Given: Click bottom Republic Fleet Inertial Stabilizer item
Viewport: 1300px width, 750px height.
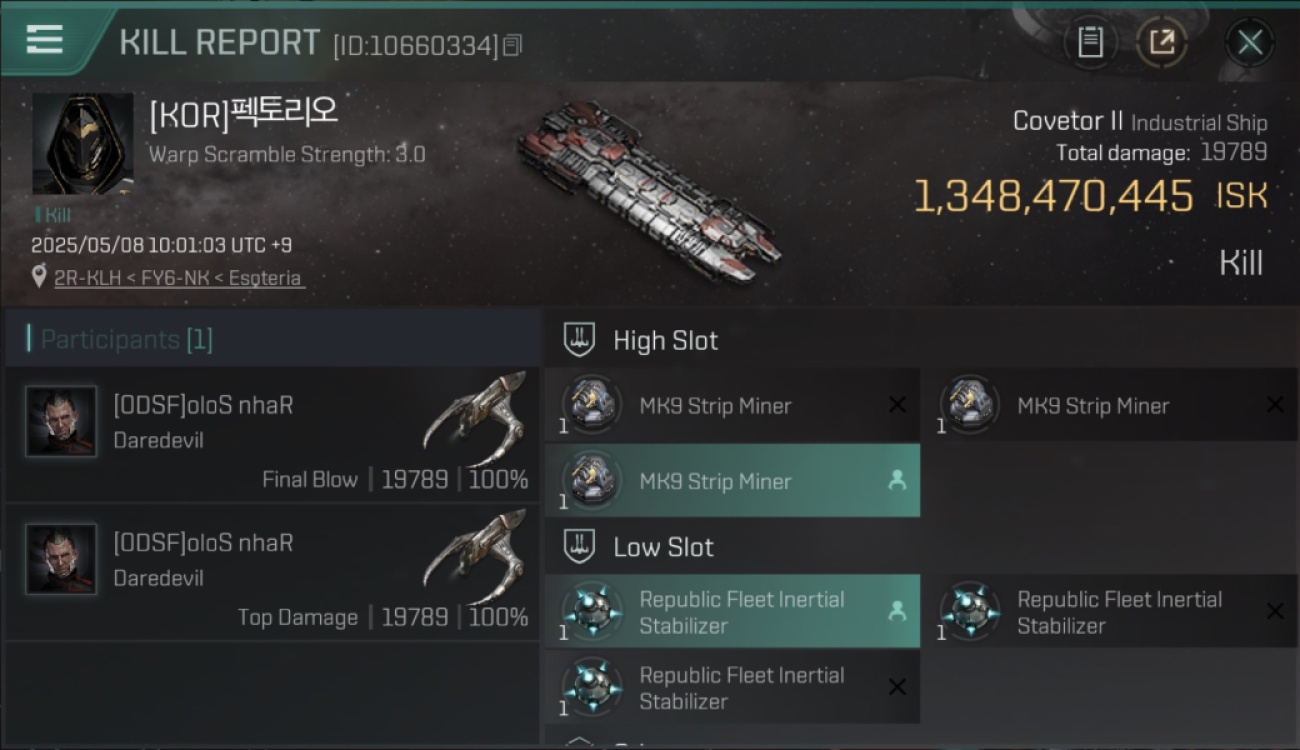Looking at the screenshot, I should 733,688.
